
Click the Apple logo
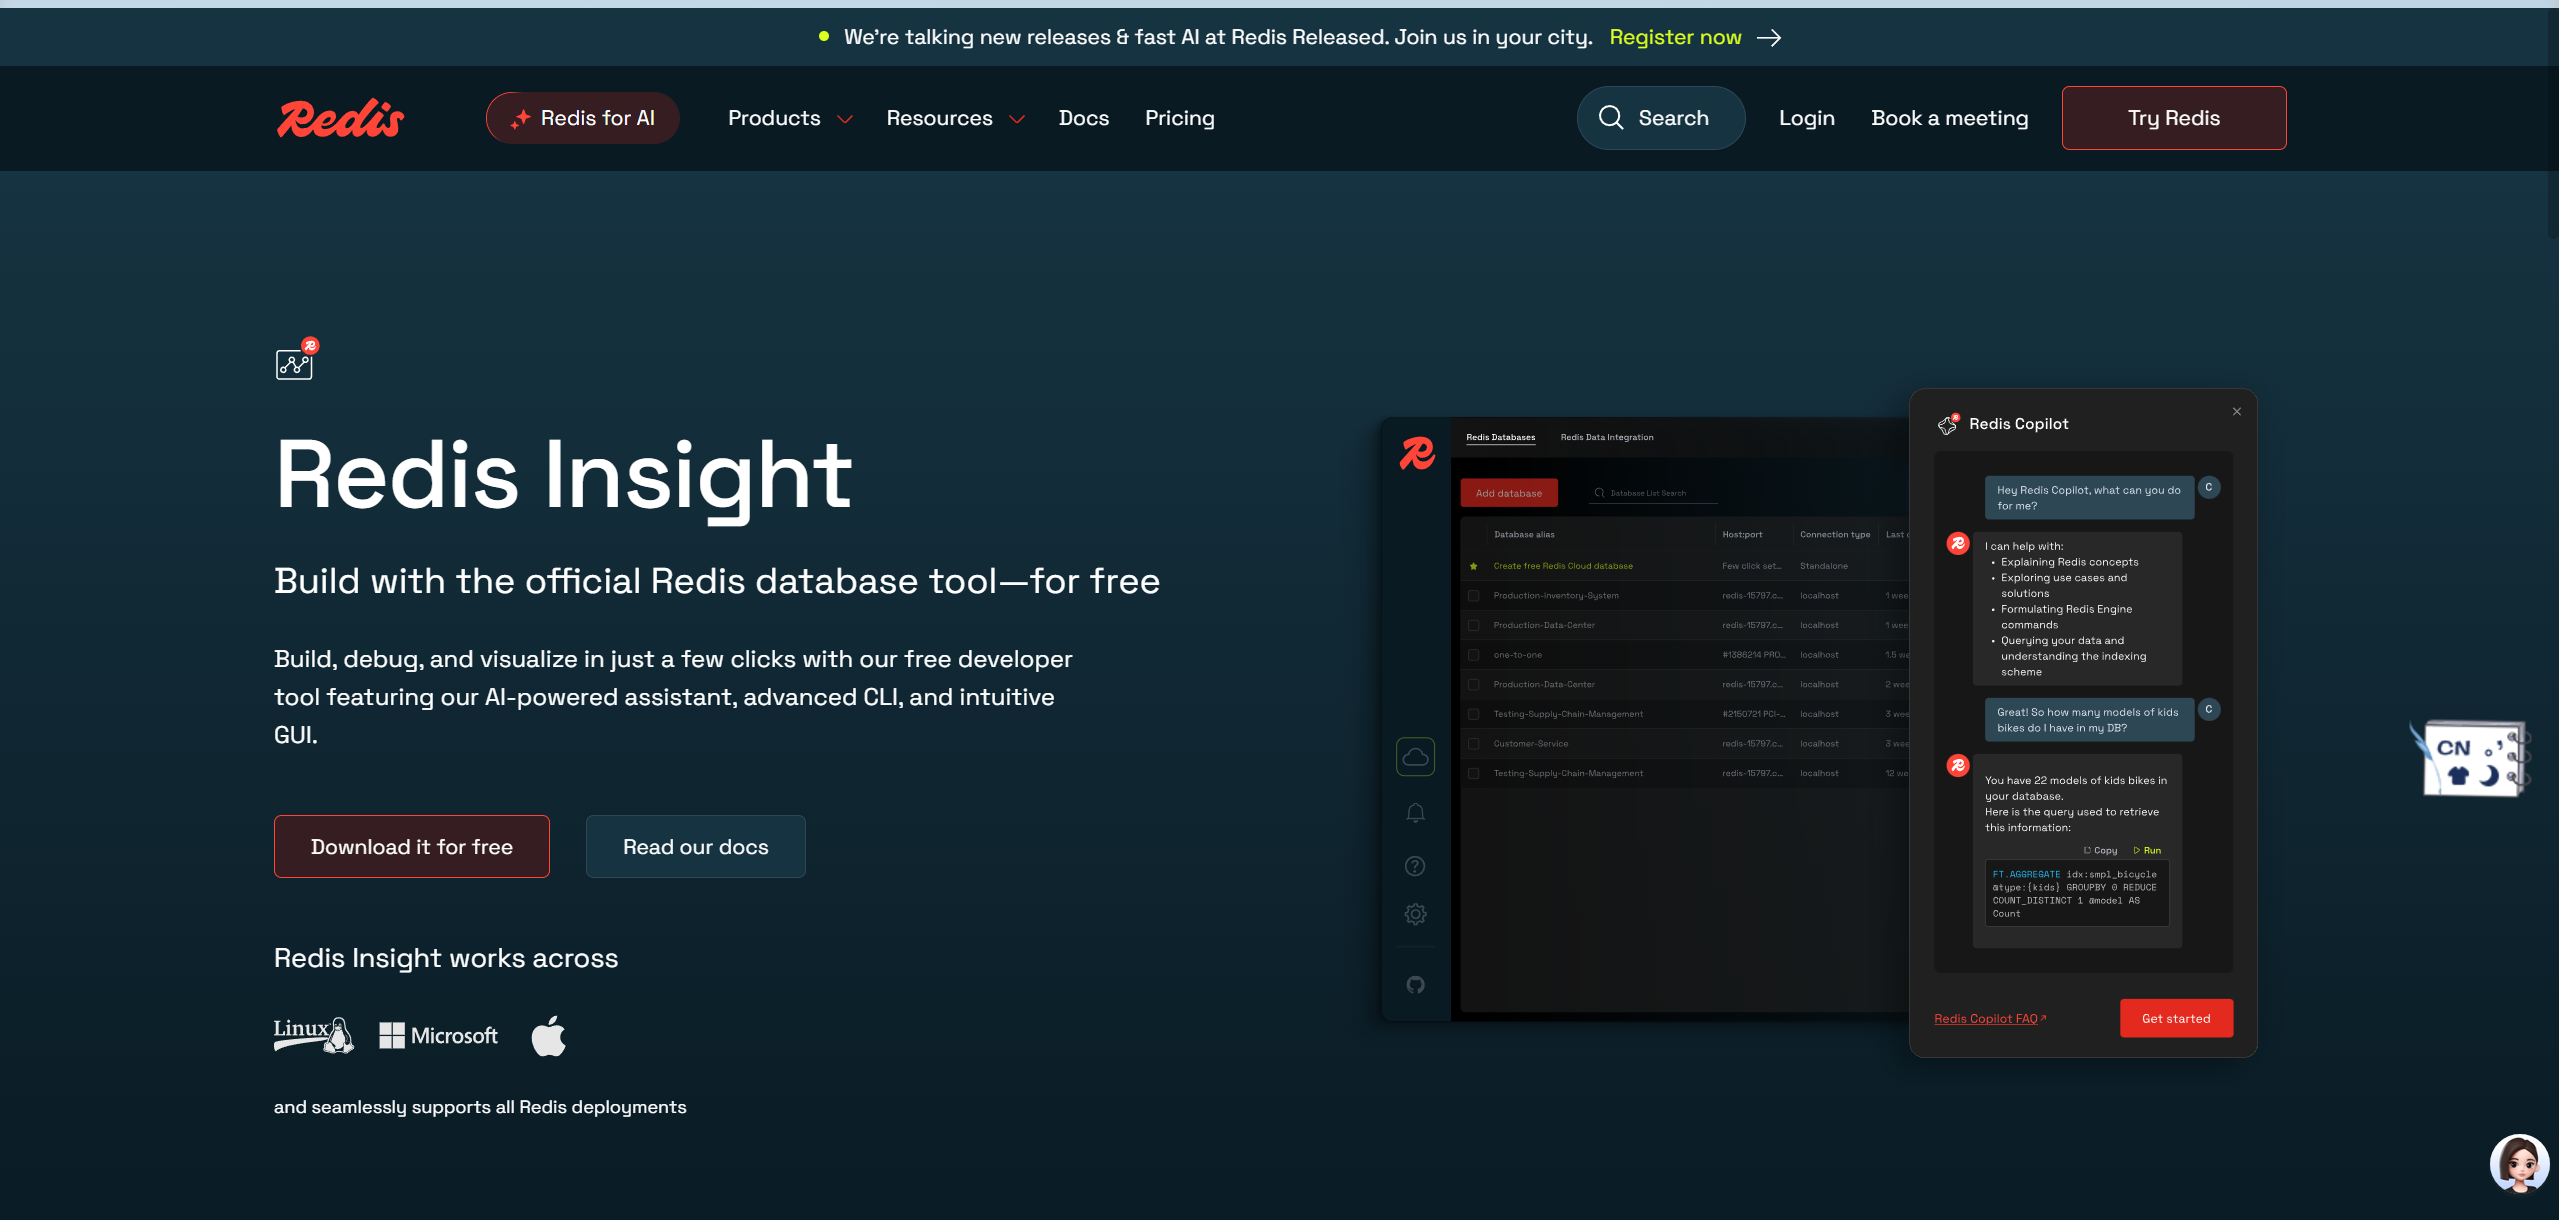tap(548, 1035)
